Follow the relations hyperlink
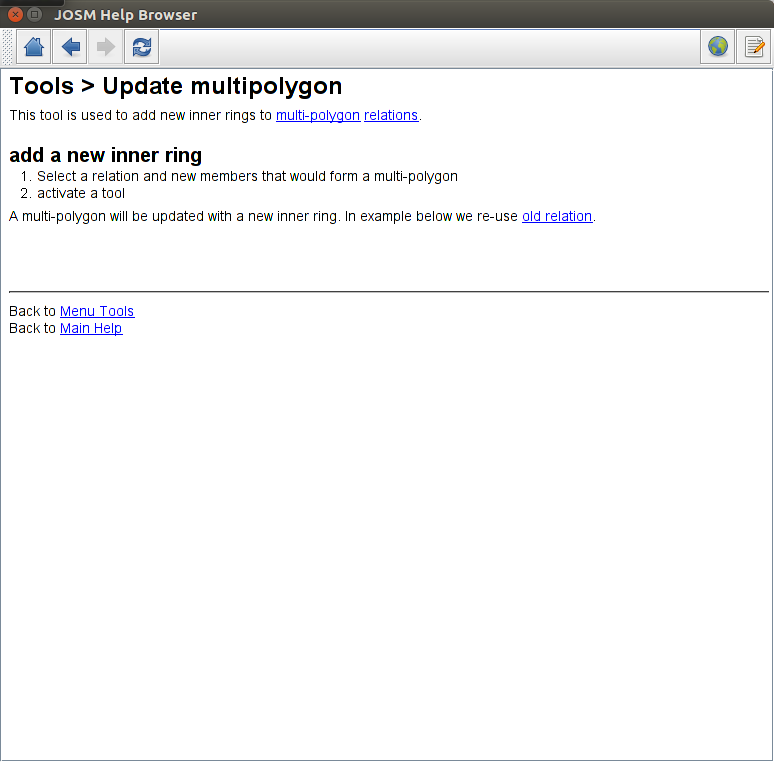 391,115
